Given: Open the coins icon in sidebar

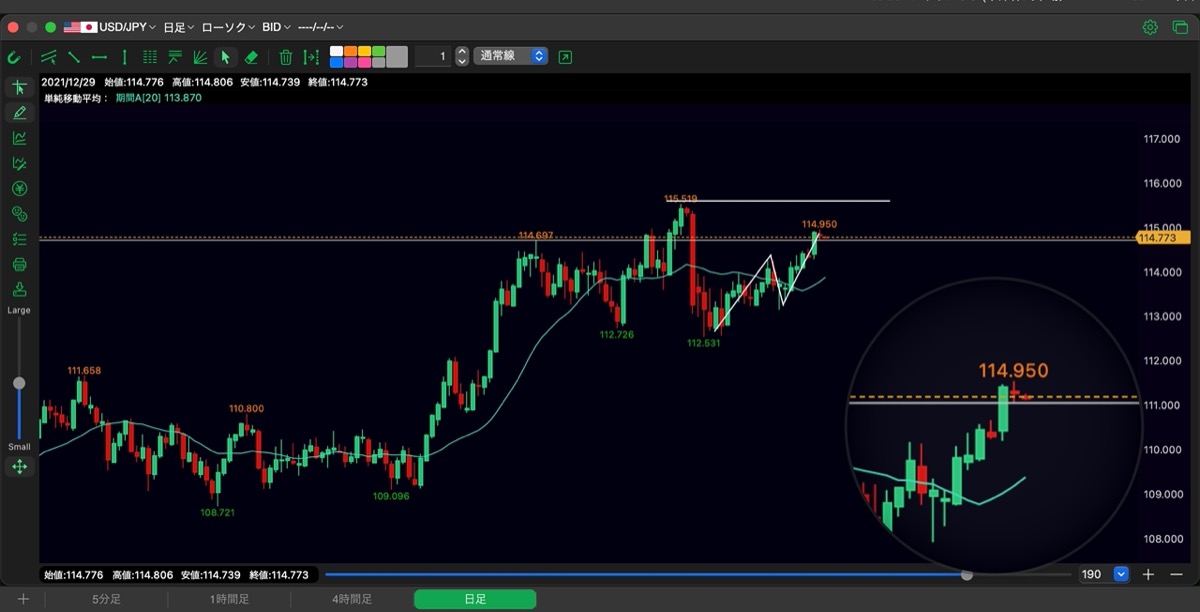Looking at the screenshot, I should tap(19, 214).
